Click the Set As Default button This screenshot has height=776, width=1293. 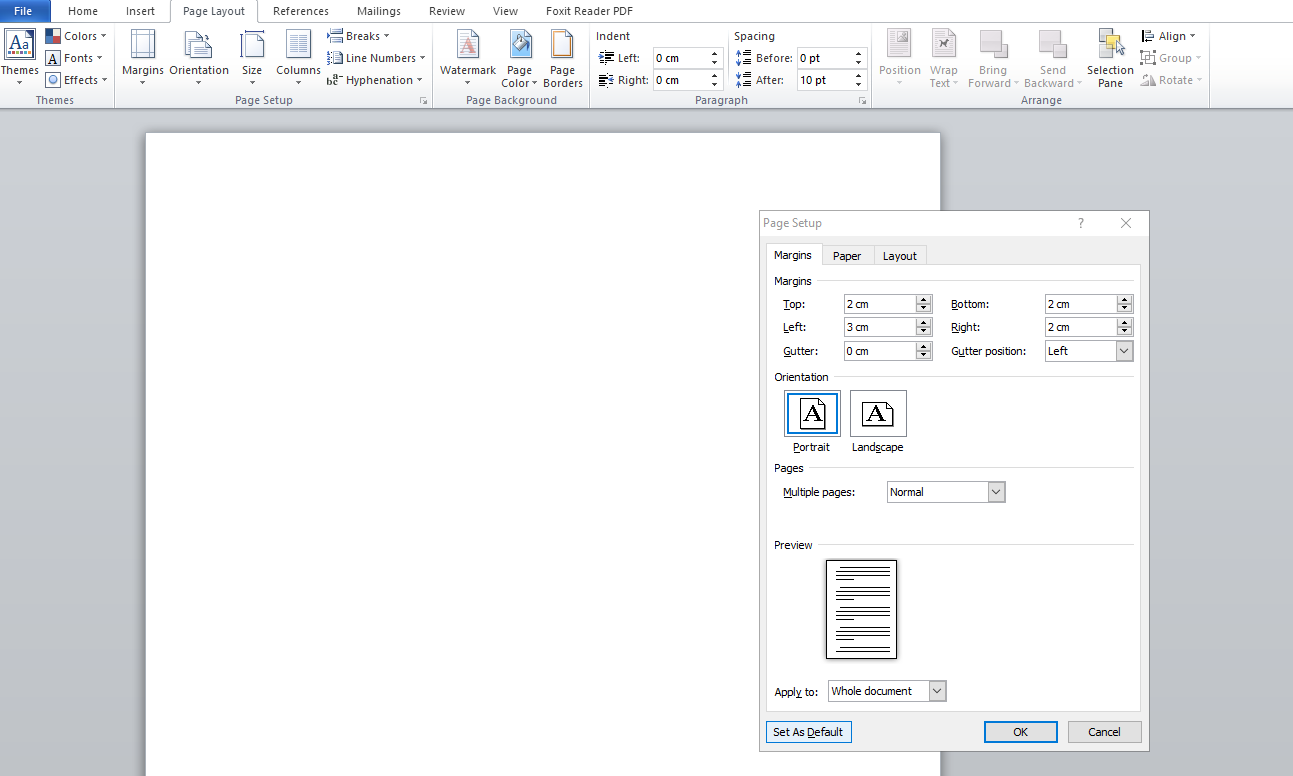tap(808, 732)
